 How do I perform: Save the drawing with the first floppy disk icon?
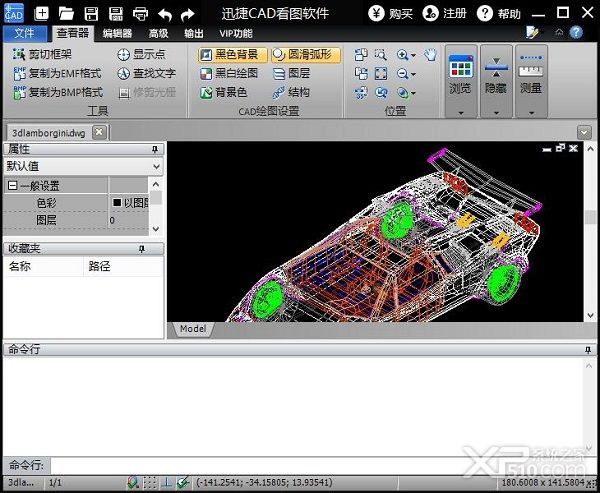tap(91, 14)
